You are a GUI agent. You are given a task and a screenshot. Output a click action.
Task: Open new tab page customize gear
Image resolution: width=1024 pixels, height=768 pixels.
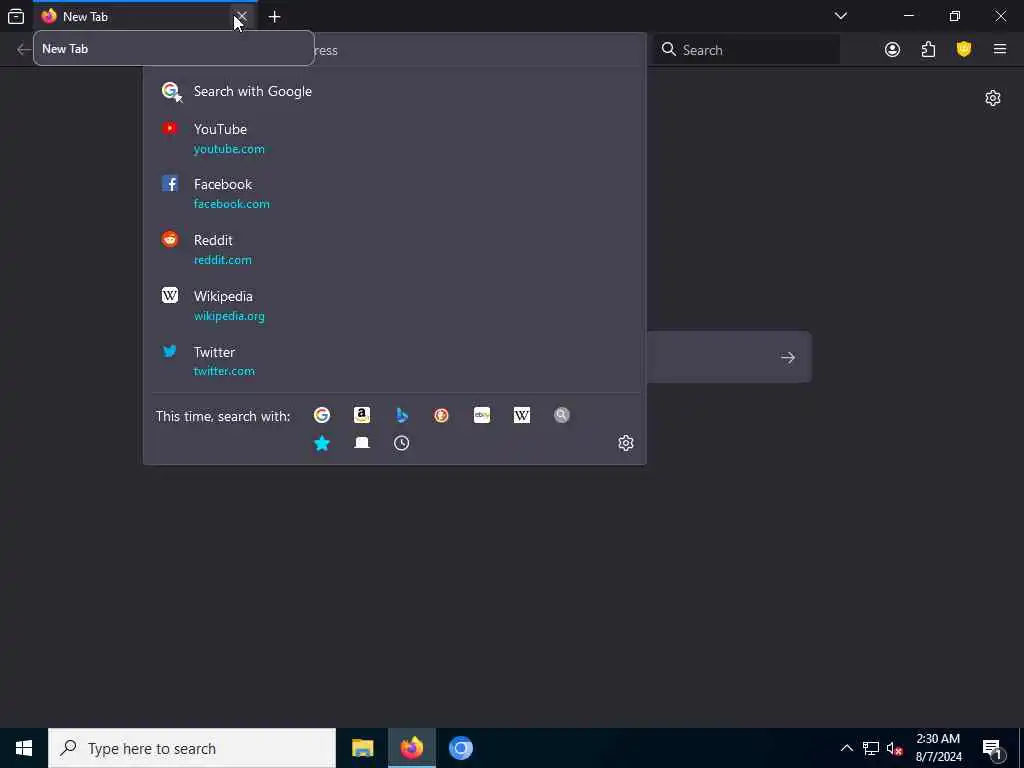point(993,98)
